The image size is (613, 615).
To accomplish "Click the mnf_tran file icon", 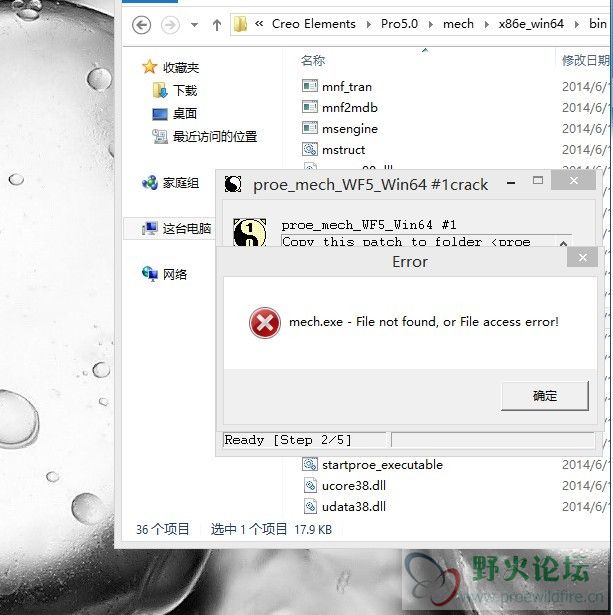I will click(310, 86).
